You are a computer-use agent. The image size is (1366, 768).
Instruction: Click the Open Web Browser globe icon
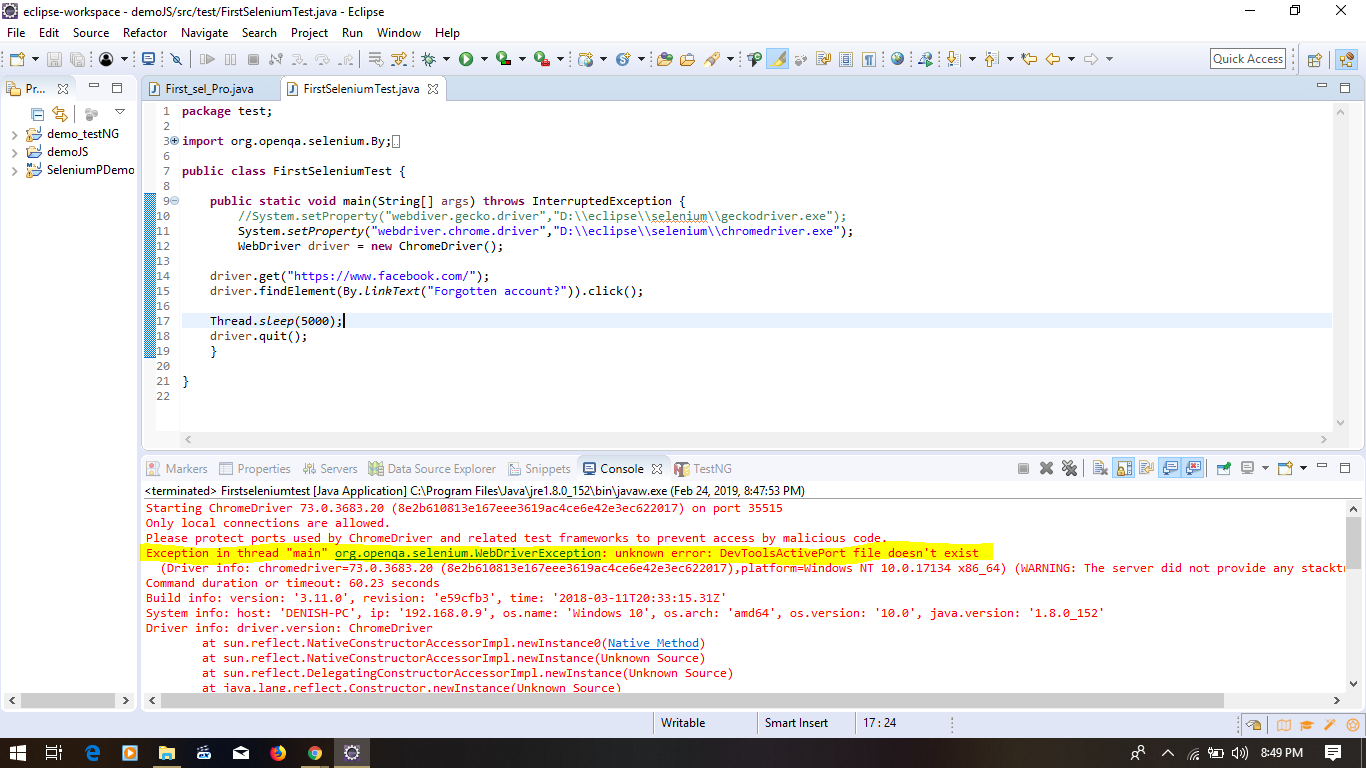coord(897,59)
